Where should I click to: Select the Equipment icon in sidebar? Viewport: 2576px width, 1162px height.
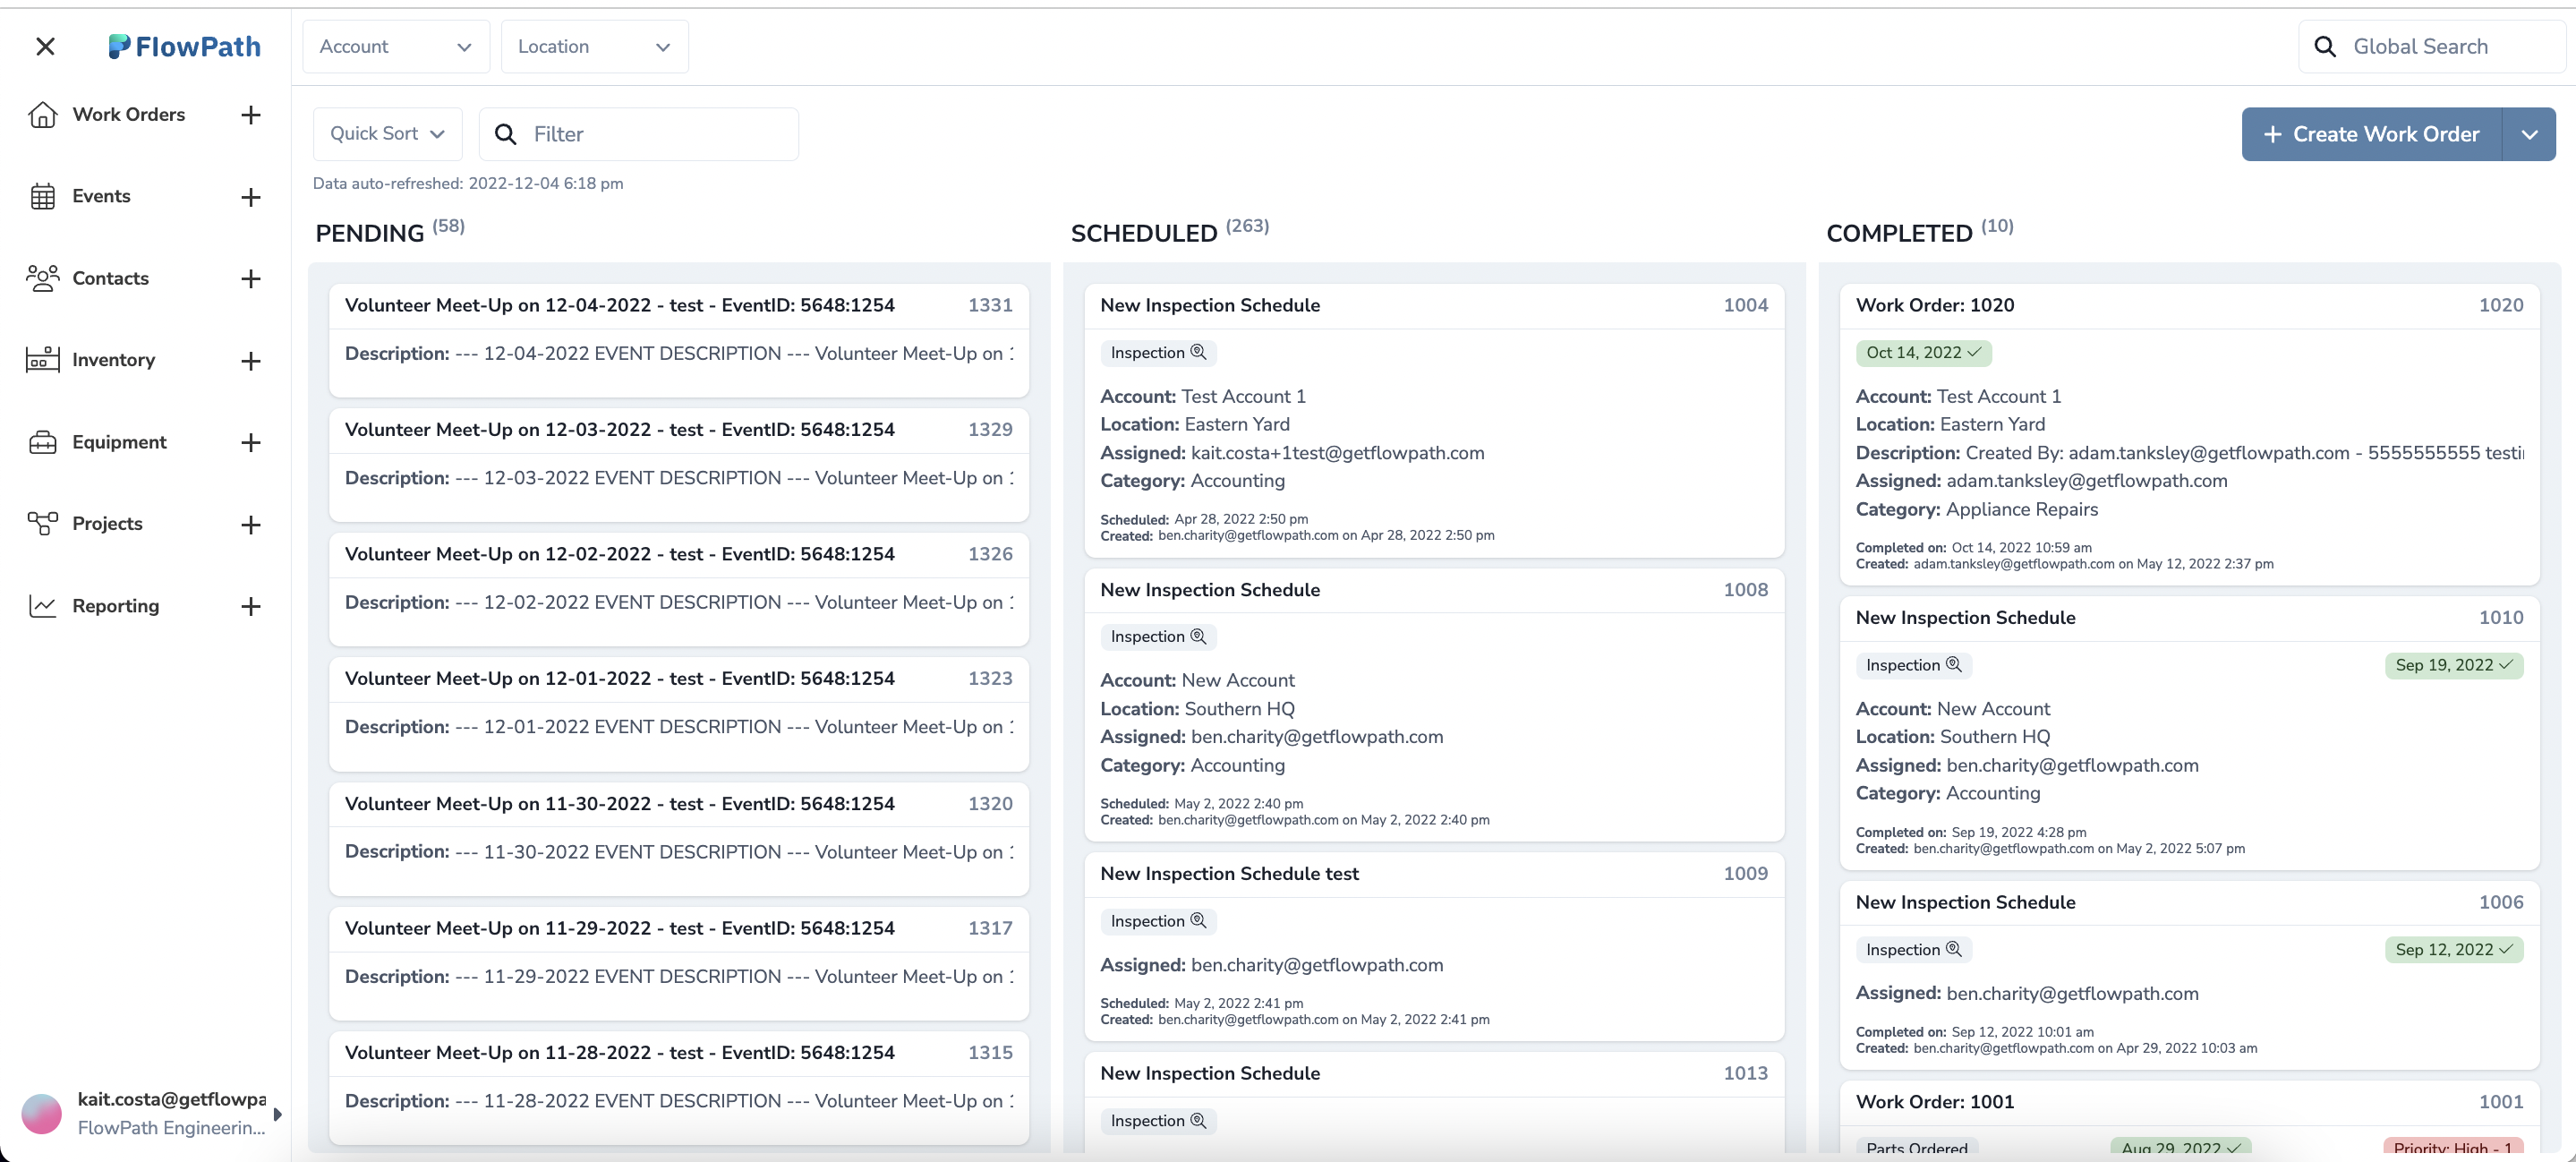coord(42,441)
